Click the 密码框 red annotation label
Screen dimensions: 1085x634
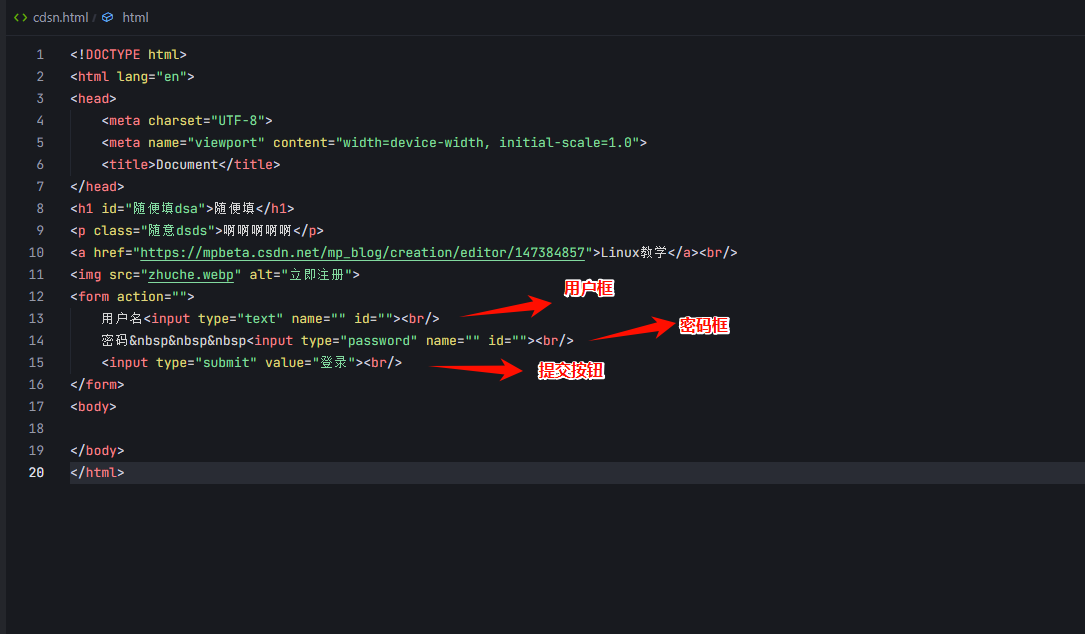(x=704, y=325)
